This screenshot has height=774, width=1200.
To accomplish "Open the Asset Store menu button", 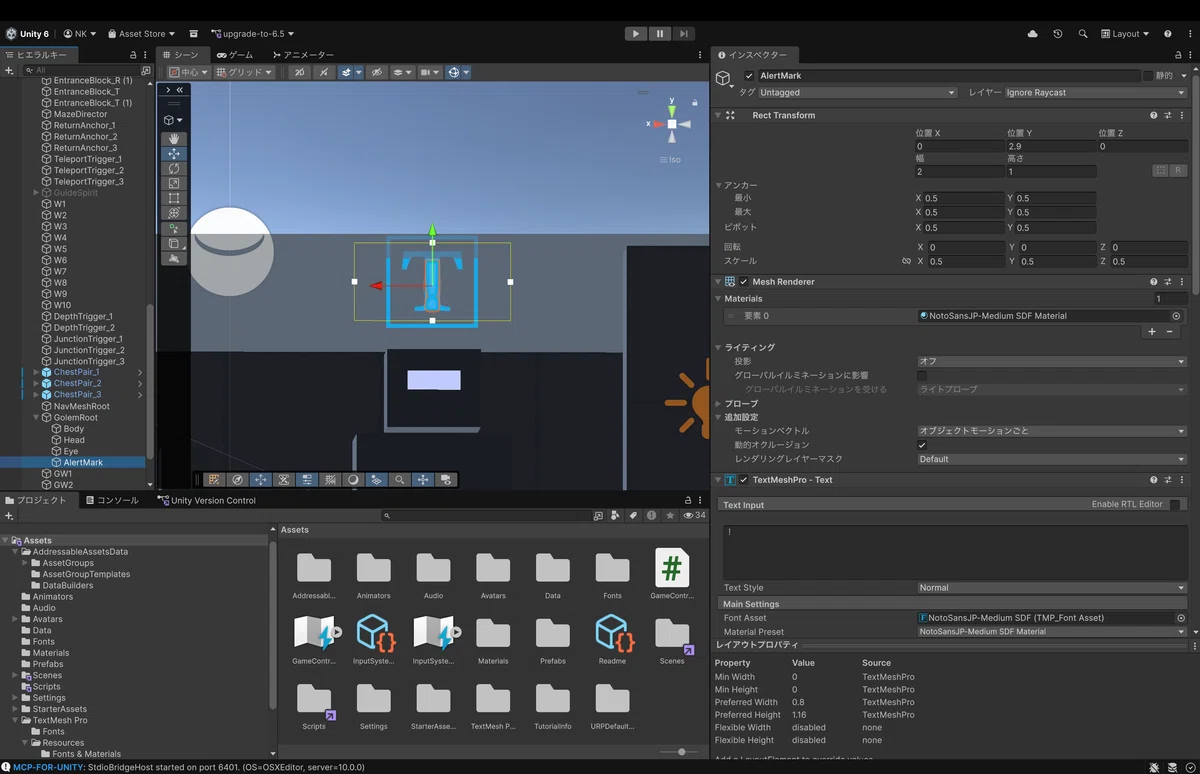I will click(141, 34).
